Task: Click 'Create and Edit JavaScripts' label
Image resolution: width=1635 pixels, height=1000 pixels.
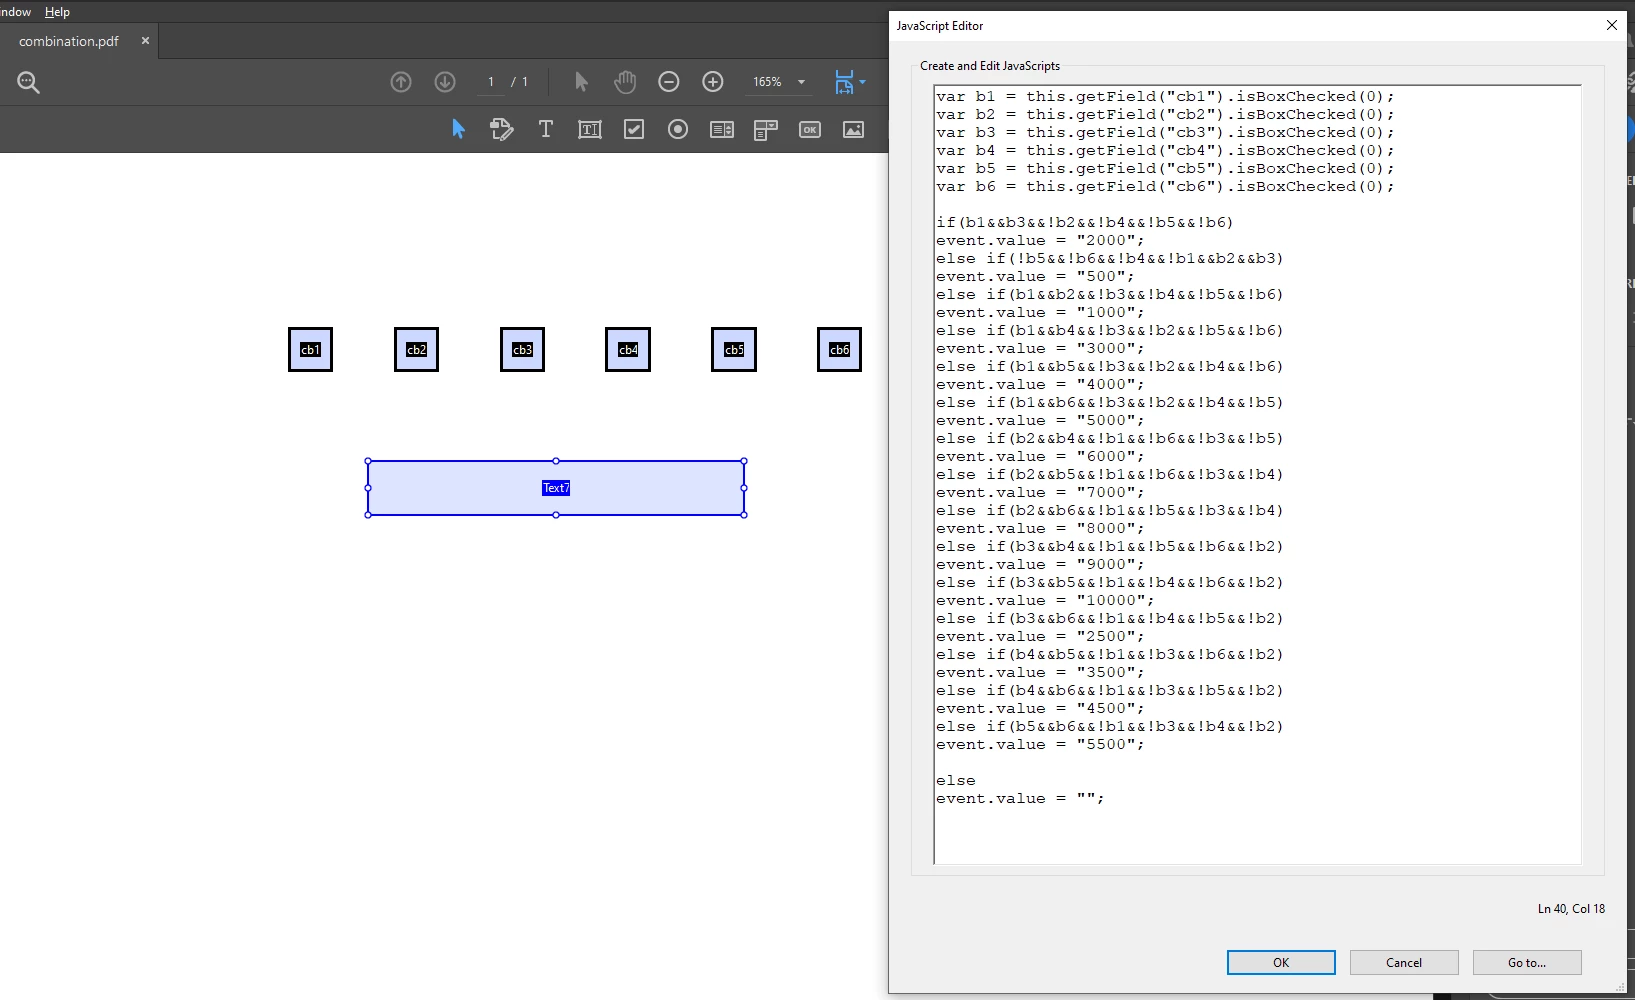Action: 990,66
